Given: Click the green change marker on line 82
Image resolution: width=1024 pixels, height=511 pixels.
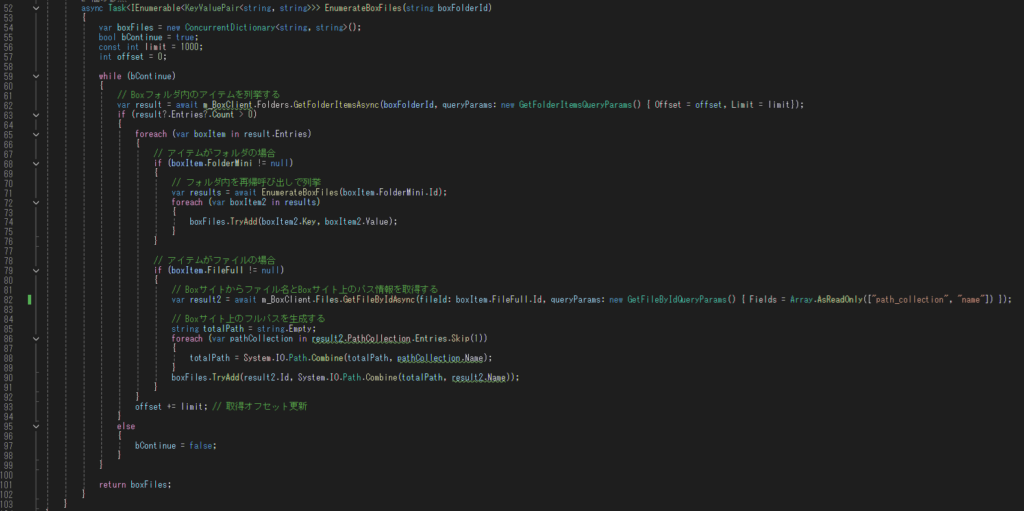Looking at the screenshot, I should tap(31, 299).
